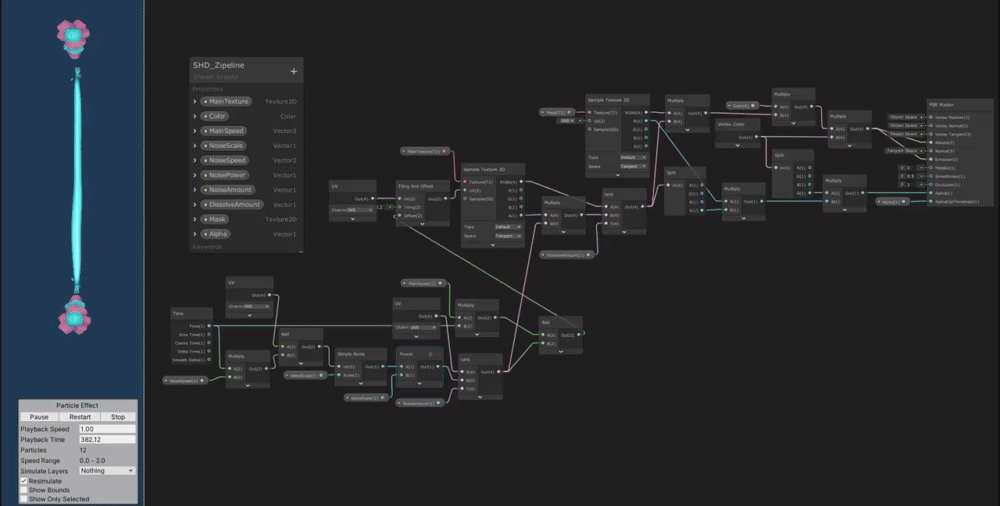Check the Show Only Selected option
The height and width of the screenshot is (506, 1000).
tap(24, 499)
